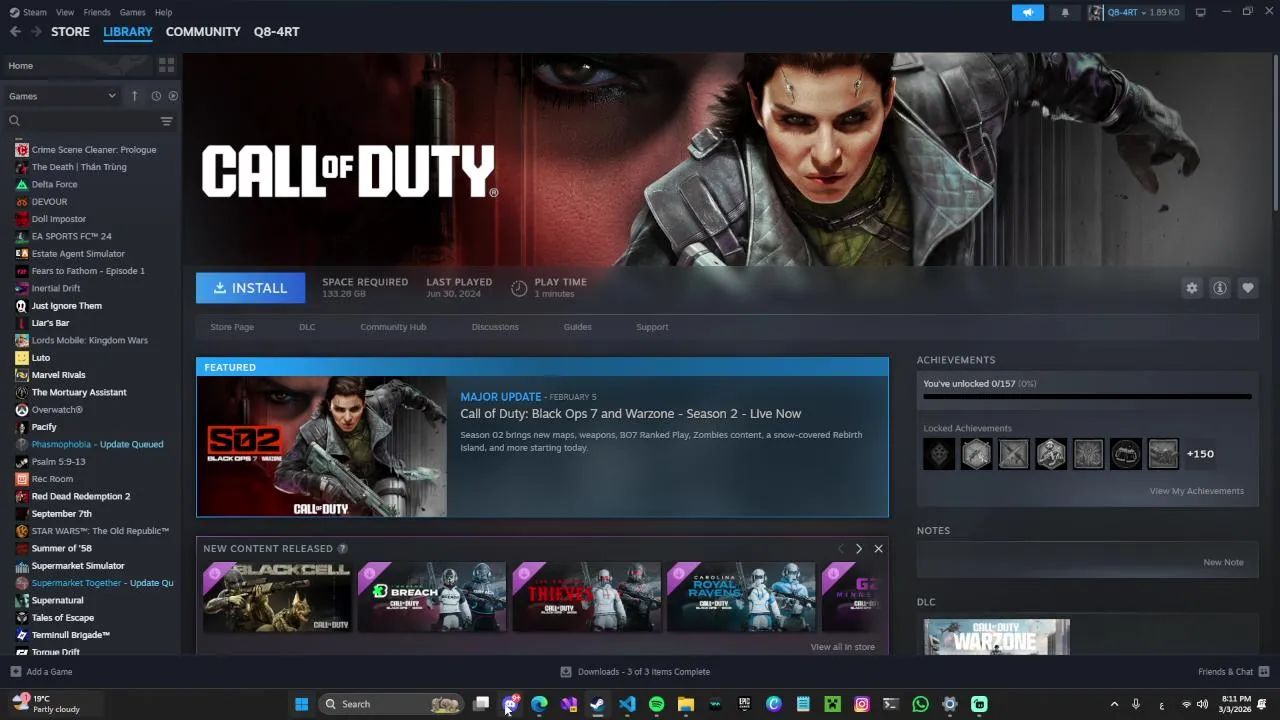Click the announcements megaphone button
1280x720 pixels.
click(x=1027, y=12)
